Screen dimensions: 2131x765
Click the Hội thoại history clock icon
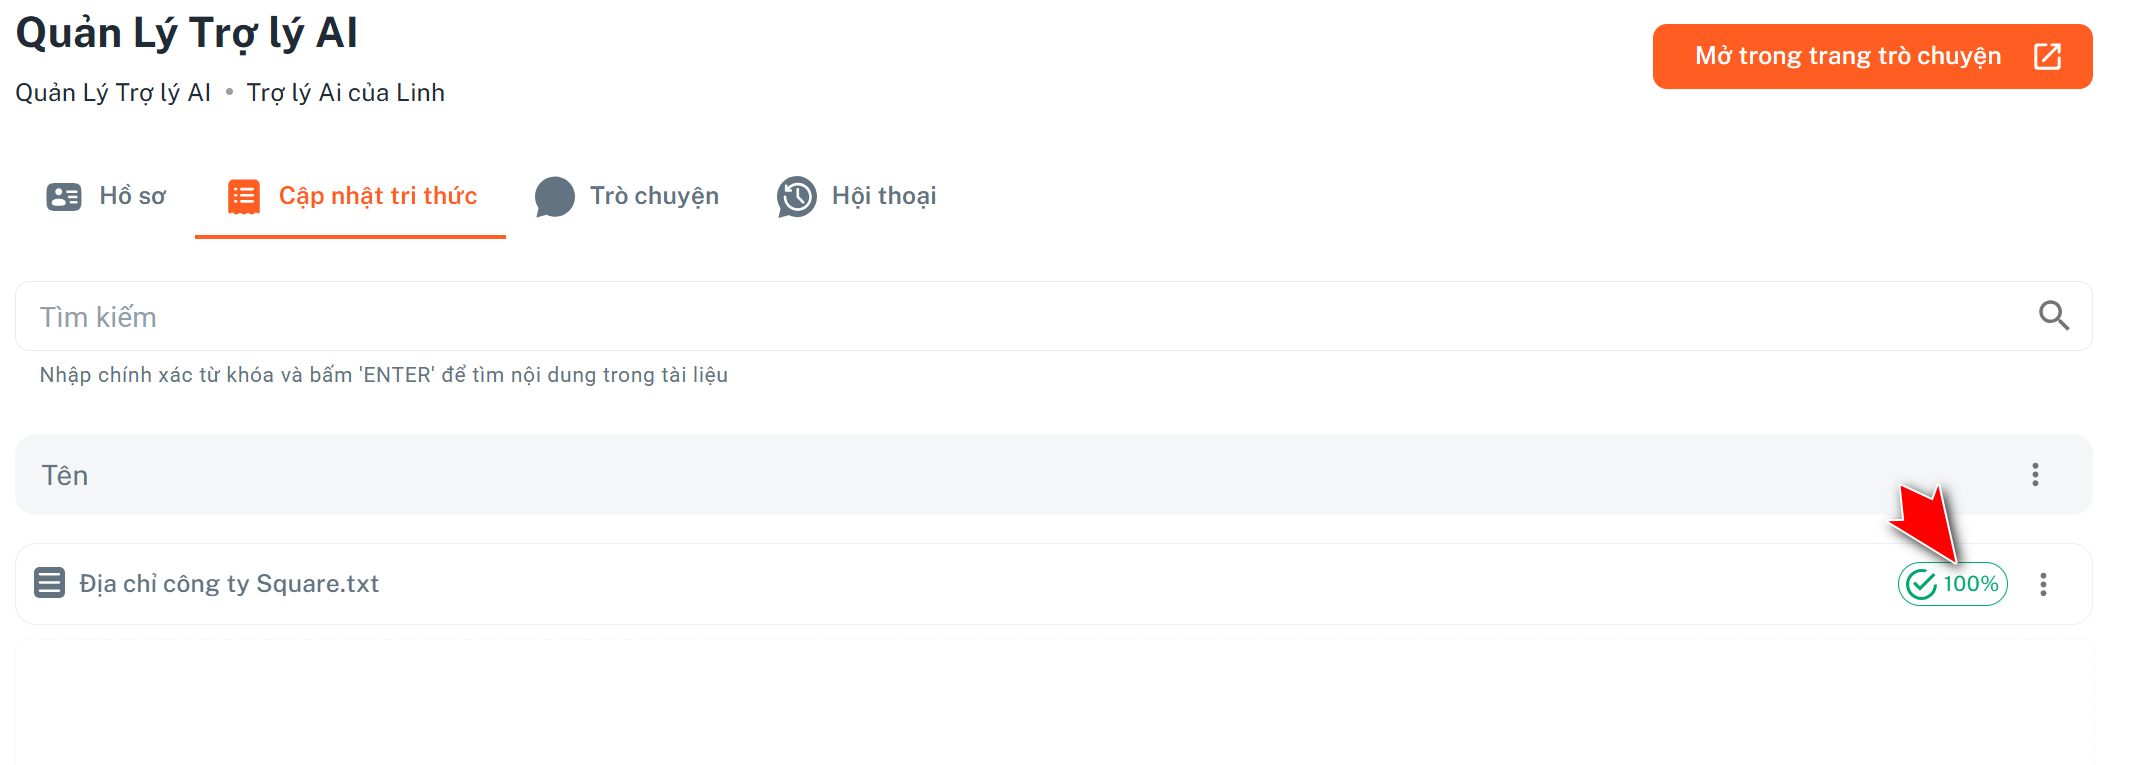(x=797, y=196)
